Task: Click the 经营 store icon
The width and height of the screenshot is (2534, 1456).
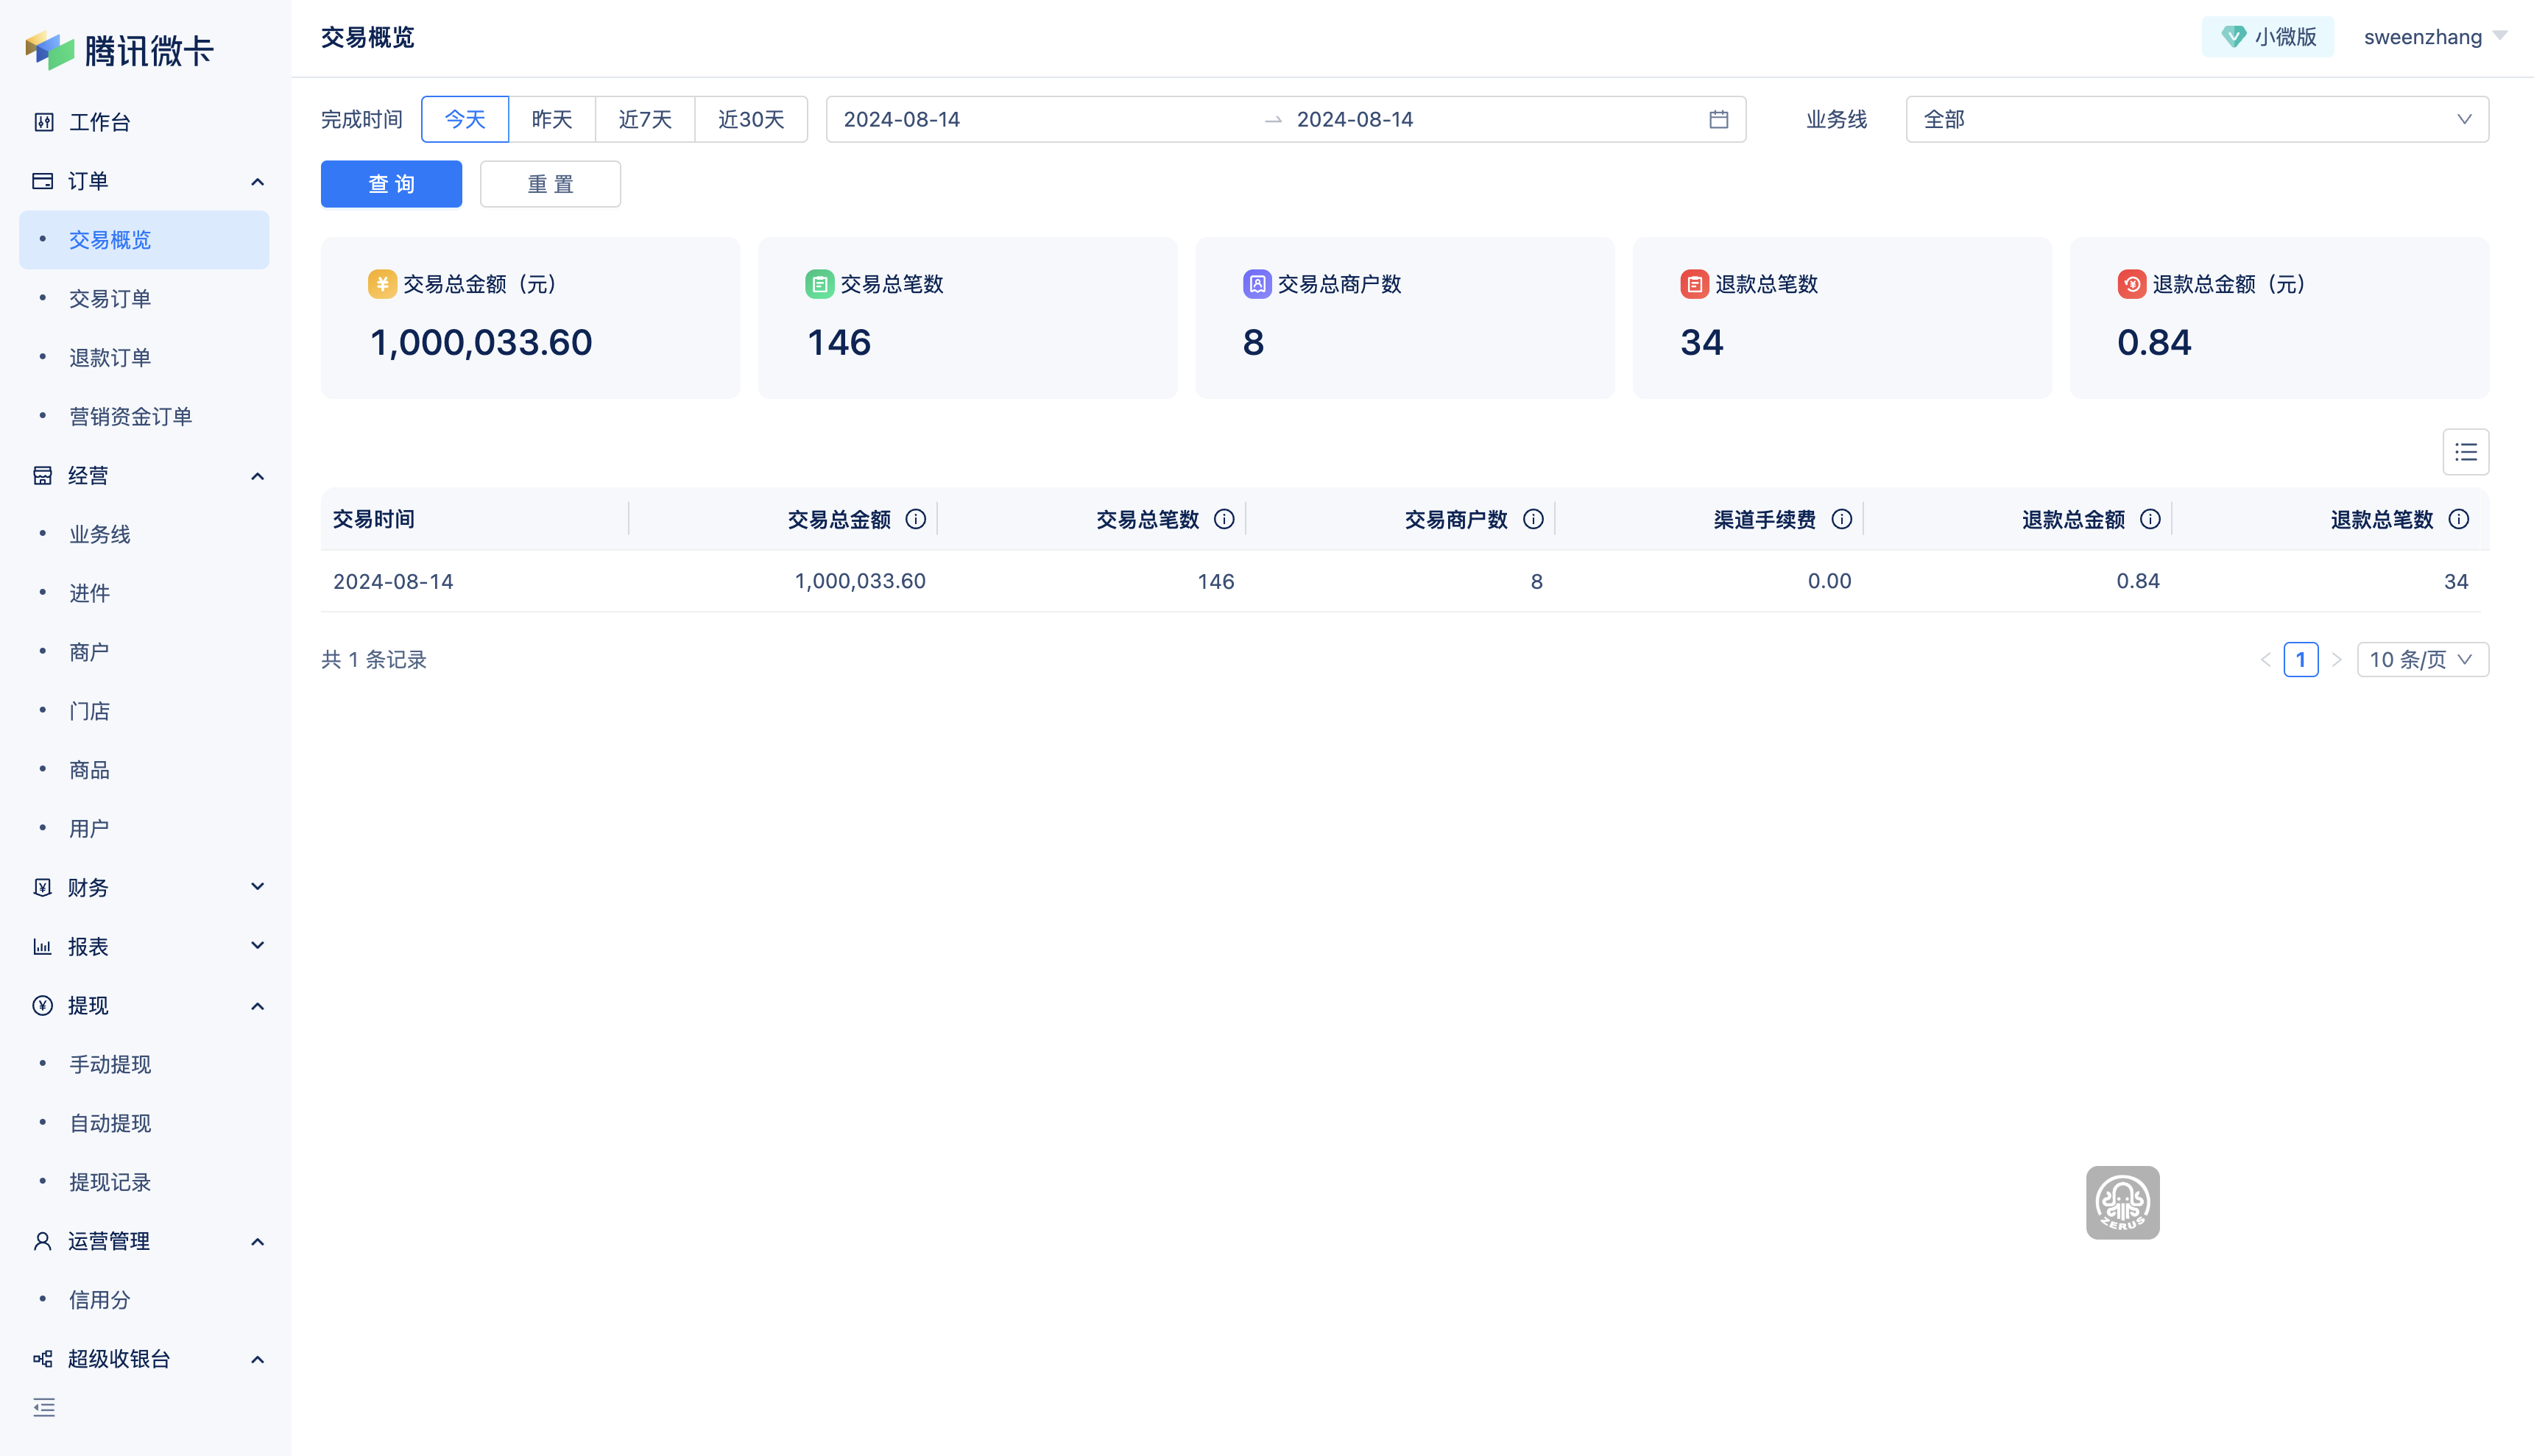Action: (43, 475)
